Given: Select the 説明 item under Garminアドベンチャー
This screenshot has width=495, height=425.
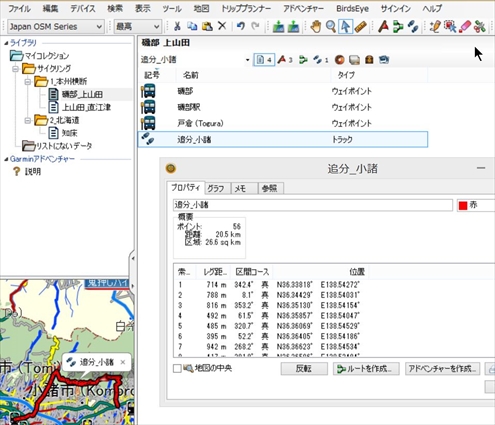Looking at the screenshot, I should tap(33, 172).
